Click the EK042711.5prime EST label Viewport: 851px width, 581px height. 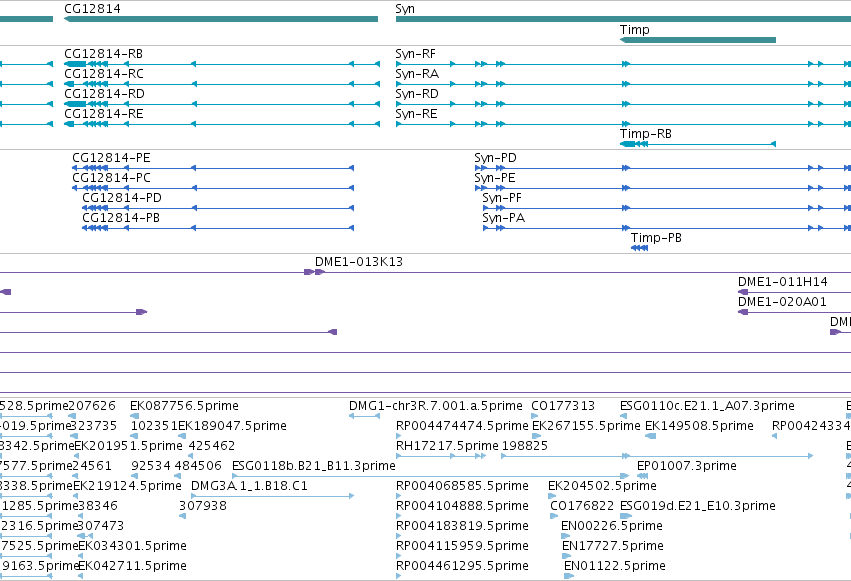click(x=132, y=566)
